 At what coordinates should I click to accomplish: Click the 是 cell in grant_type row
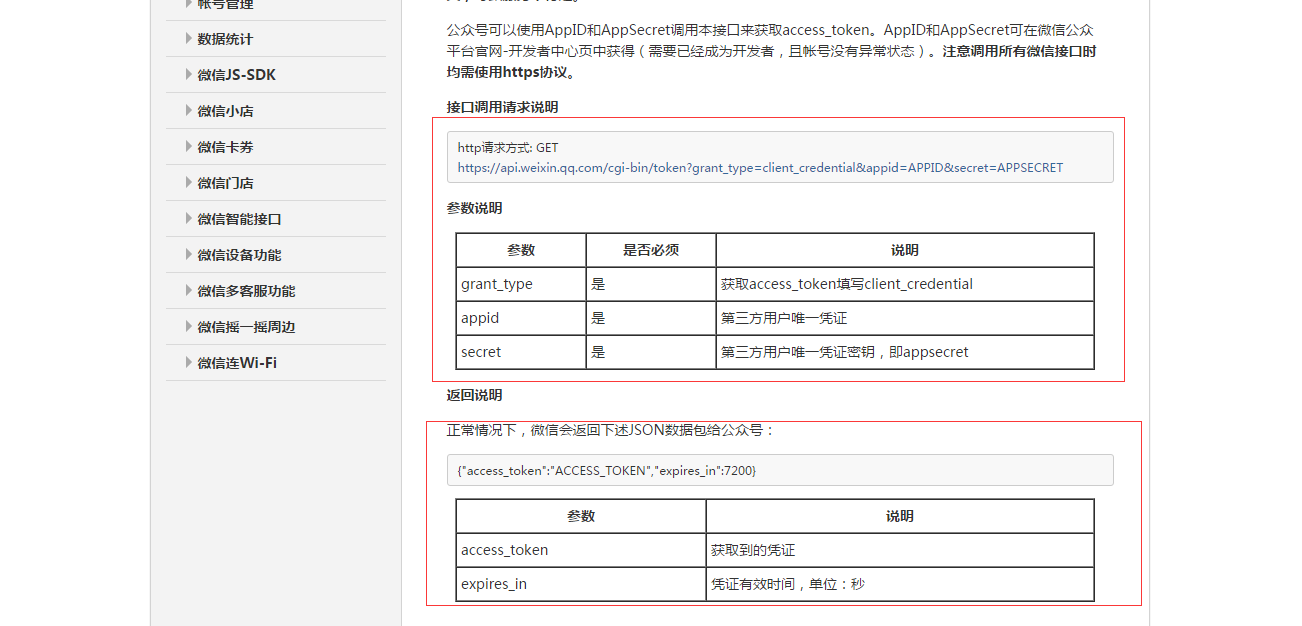[x=651, y=284]
